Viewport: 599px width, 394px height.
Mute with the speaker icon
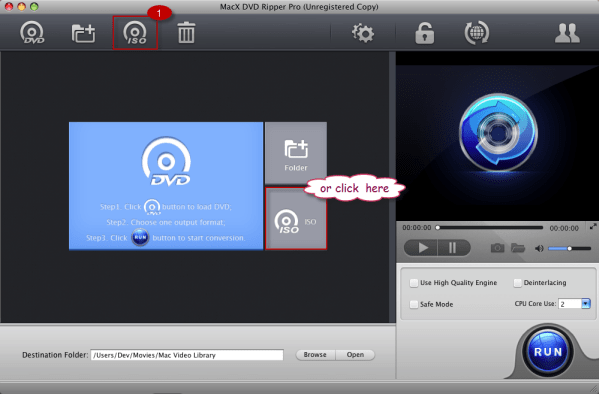point(539,249)
